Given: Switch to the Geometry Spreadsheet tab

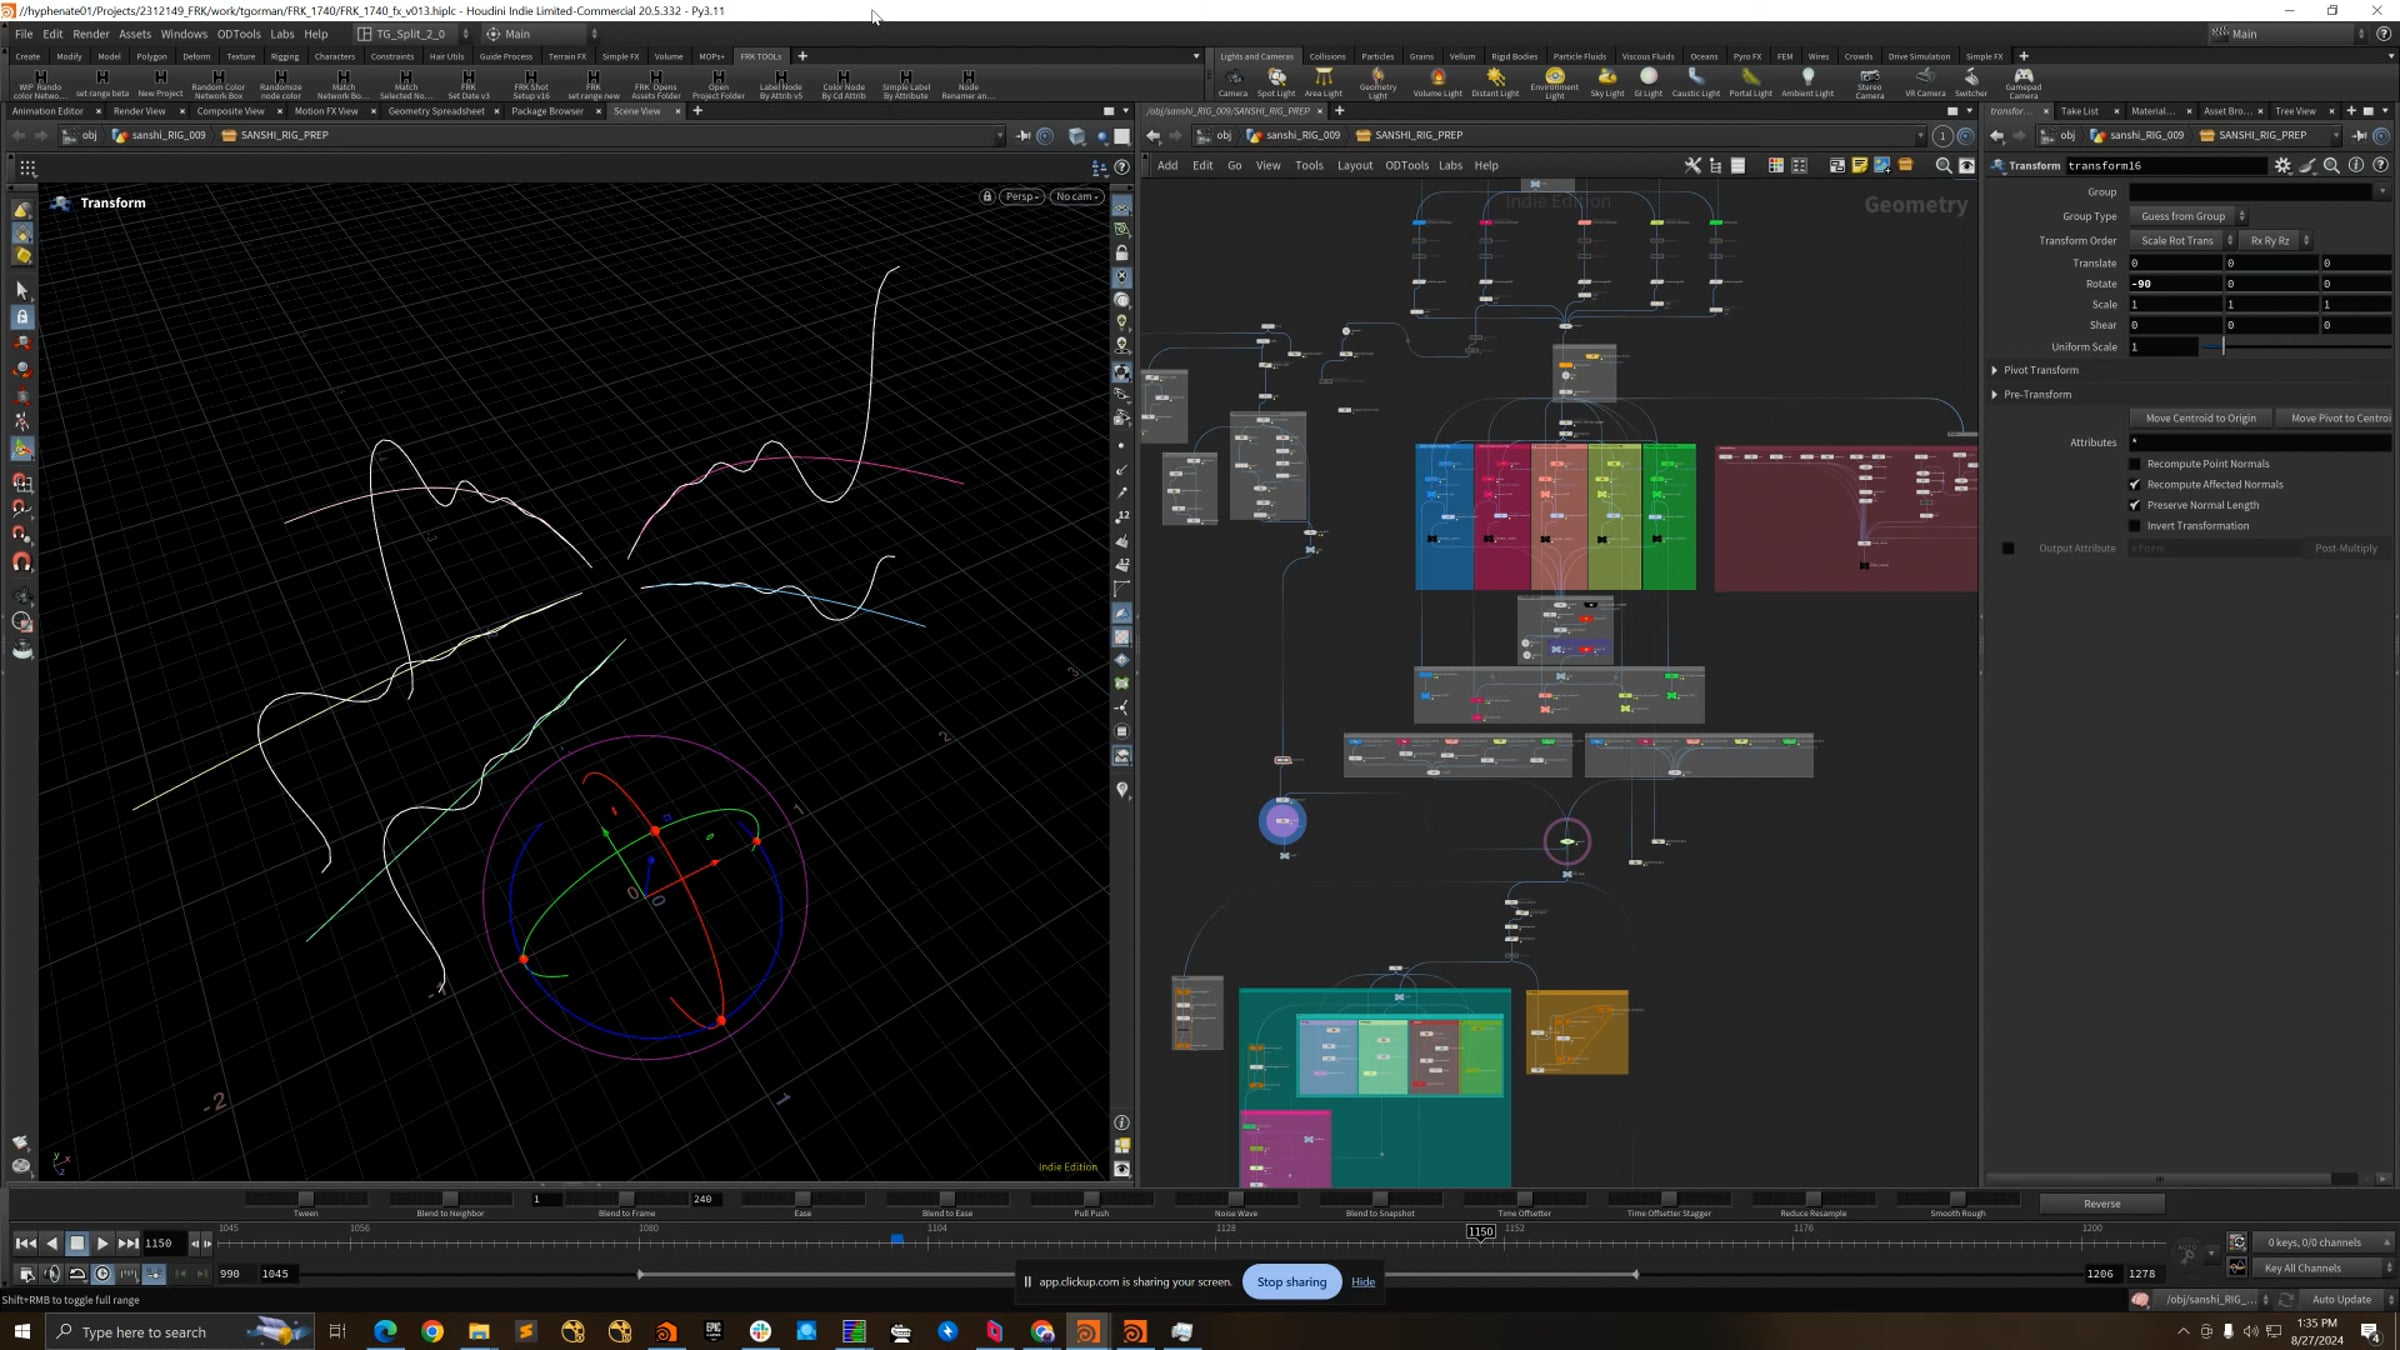Looking at the screenshot, I should [437, 111].
